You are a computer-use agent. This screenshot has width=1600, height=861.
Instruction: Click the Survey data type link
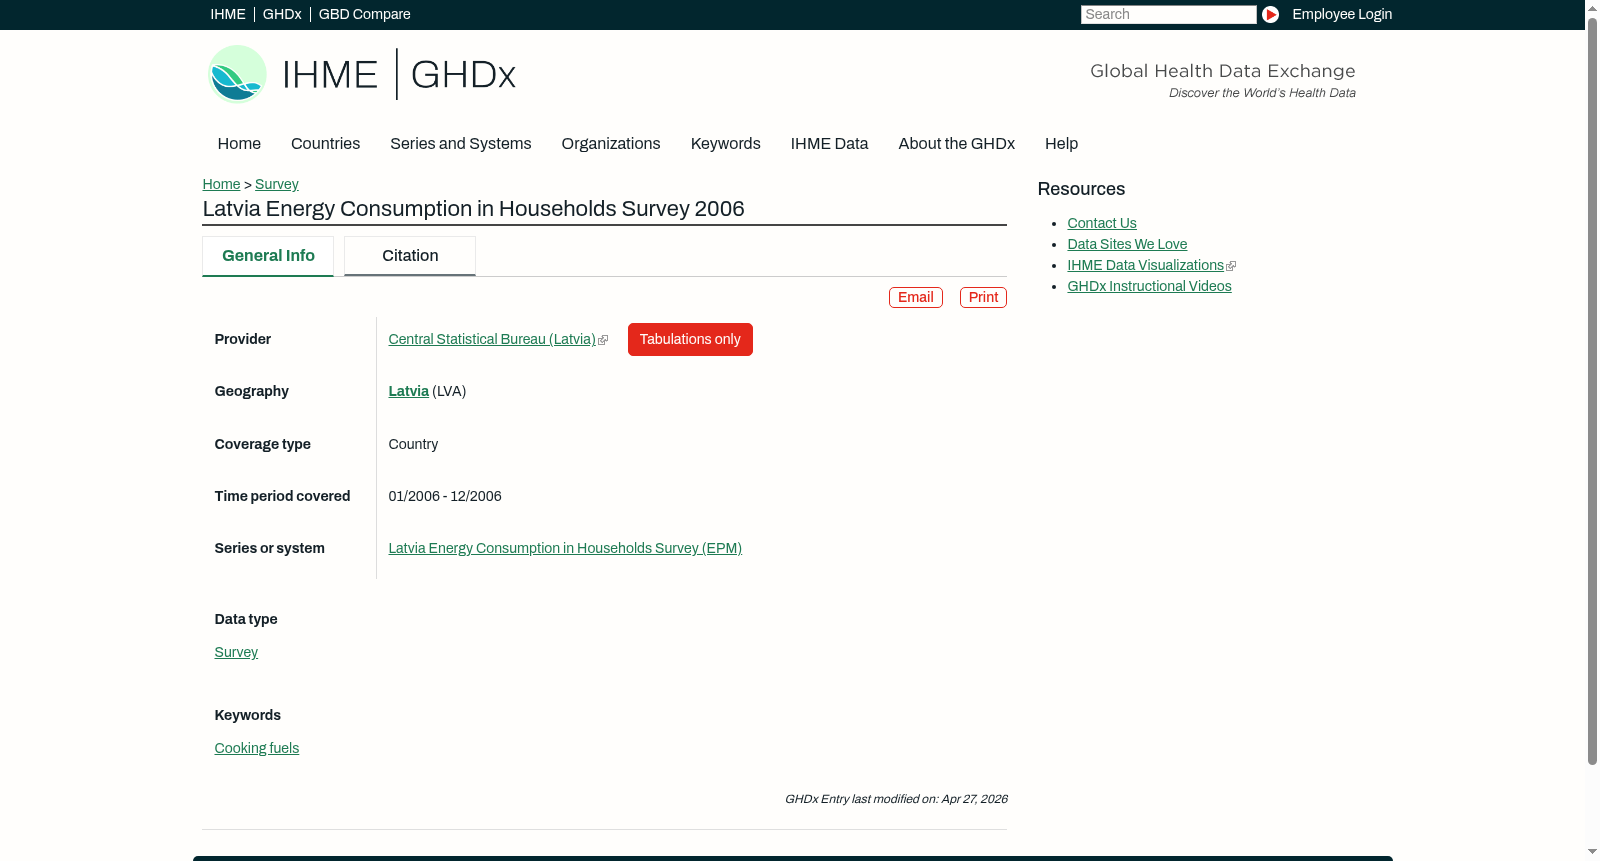(x=236, y=653)
